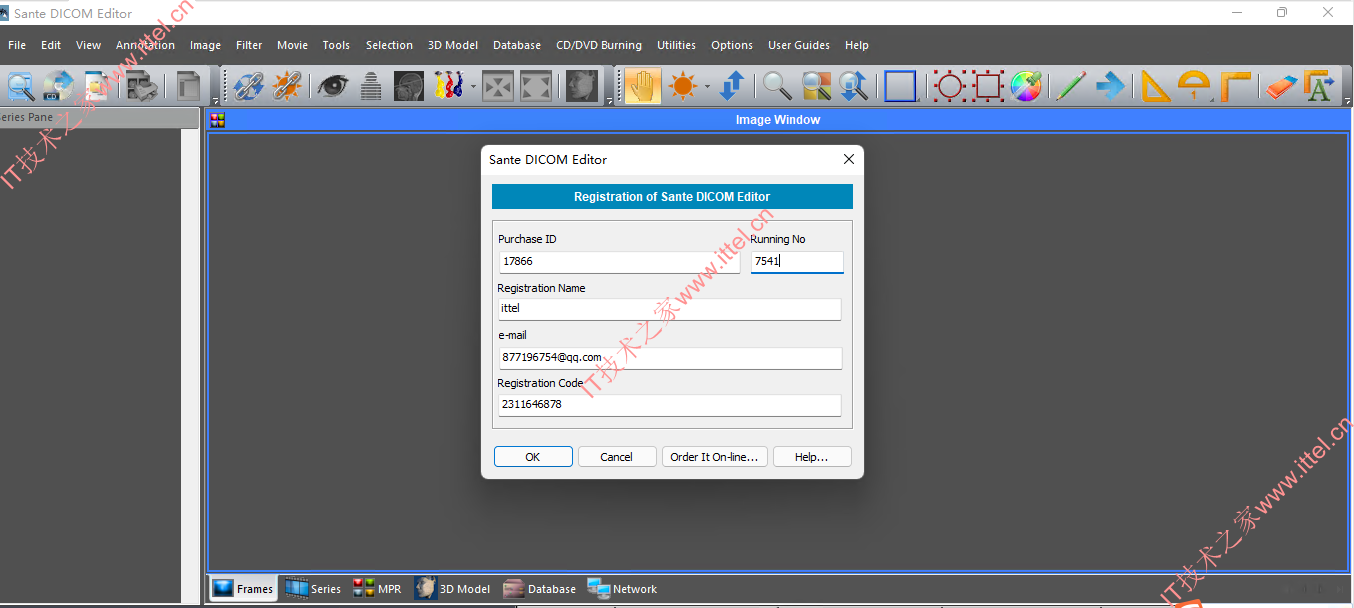Select the triangle ruler measurement tool
Image resolution: width=1354 pixels, height=608 pixels.
(1155, 86)
